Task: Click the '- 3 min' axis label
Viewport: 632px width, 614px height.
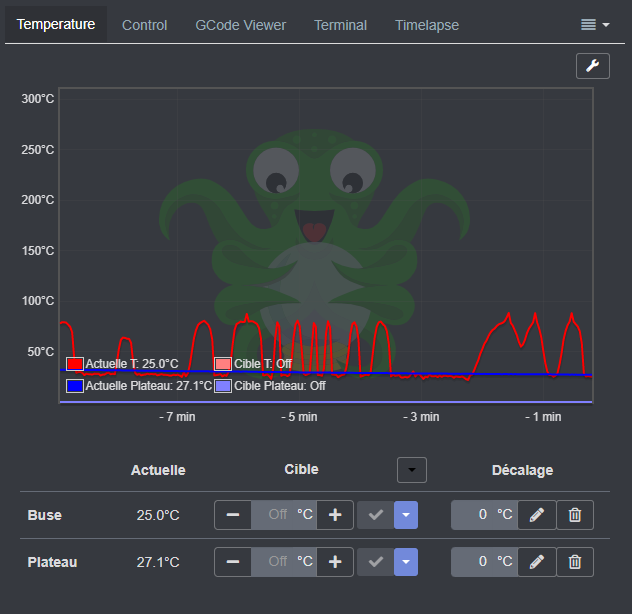Action: [x=422, y=417]
